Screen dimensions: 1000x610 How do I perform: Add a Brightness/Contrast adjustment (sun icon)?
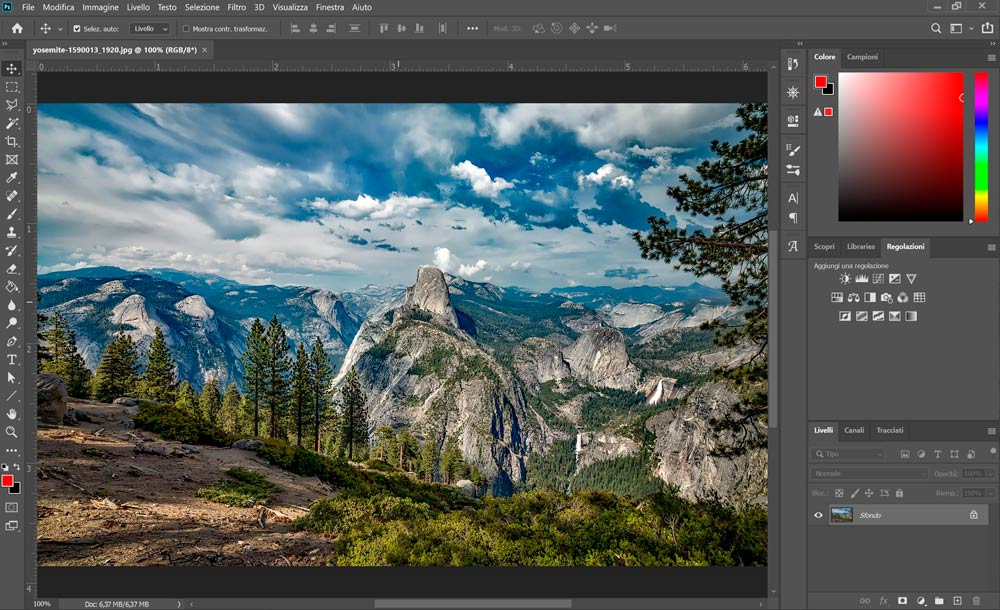click(x=845, y=279)
